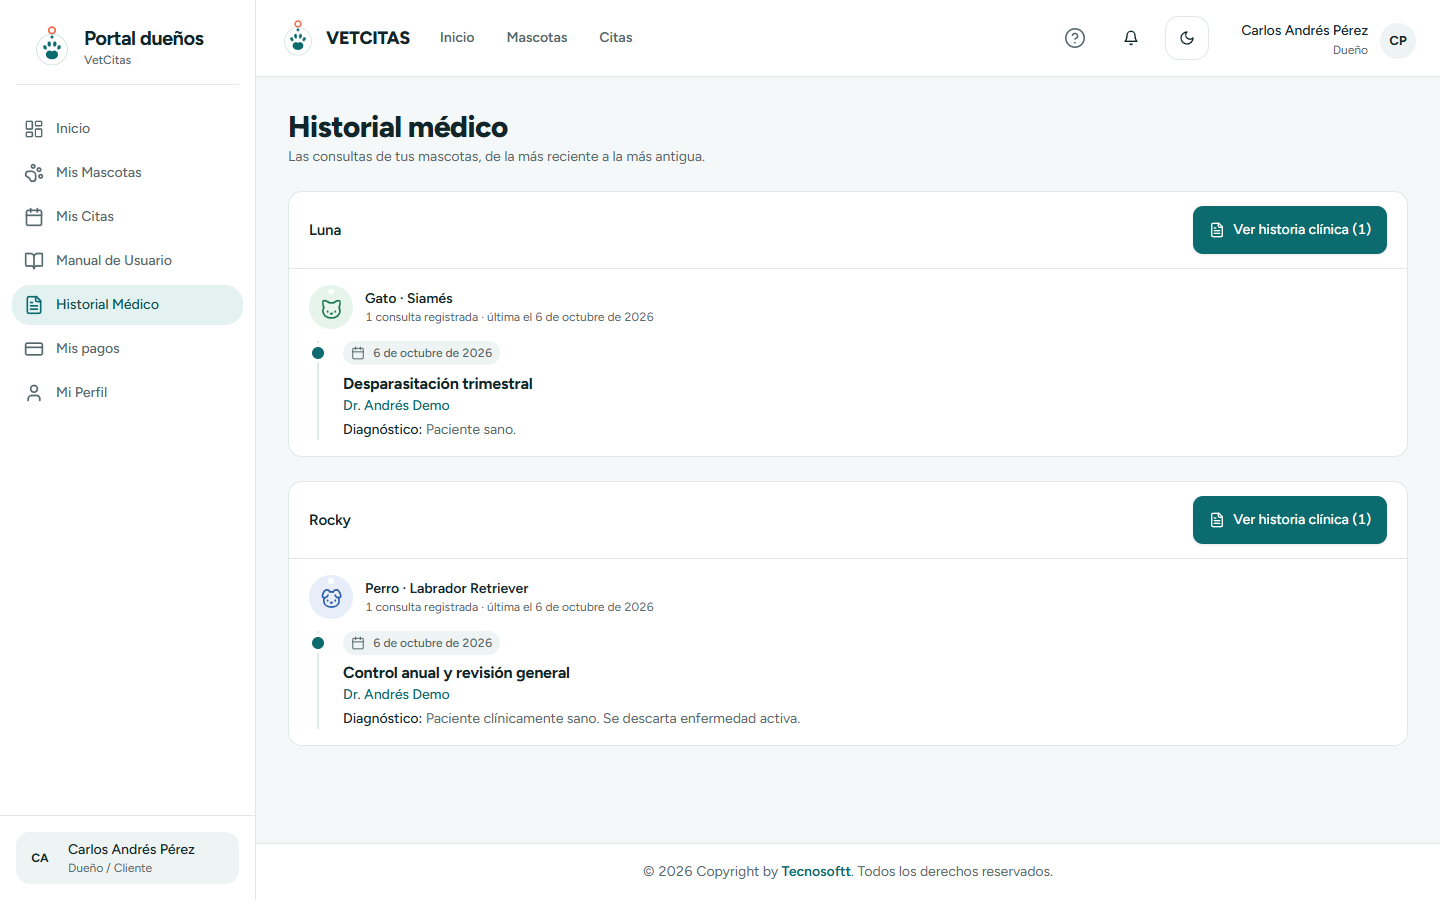
Task: Go to Inicio in top navigation
Action: [x=457, y=38]
